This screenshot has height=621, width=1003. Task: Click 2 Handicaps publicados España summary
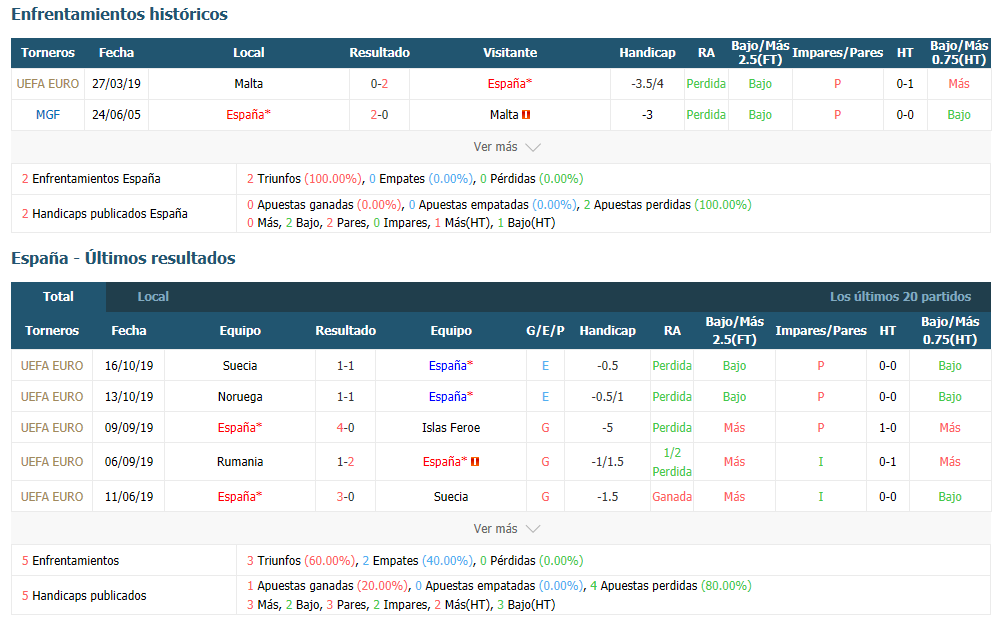tap(105, 214)
